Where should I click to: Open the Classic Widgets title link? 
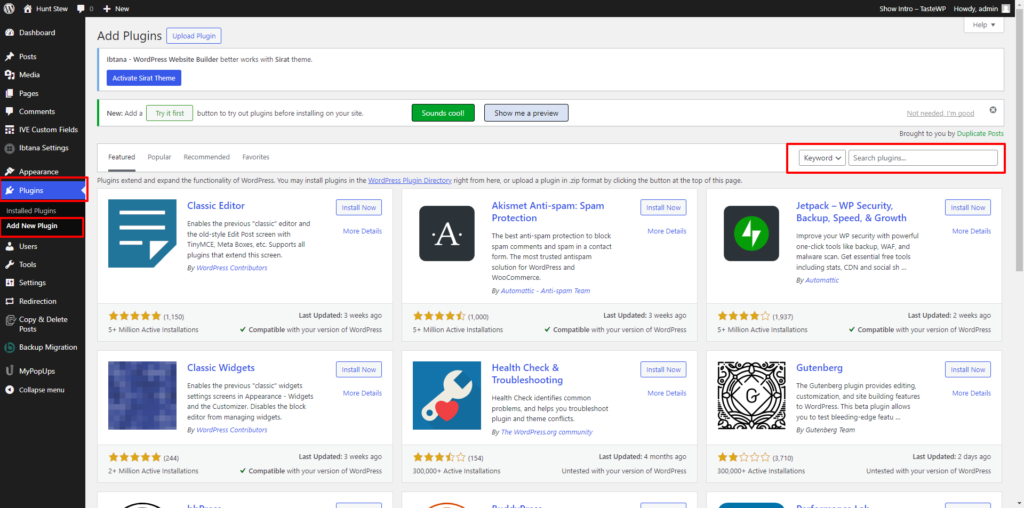coord(220,368)
